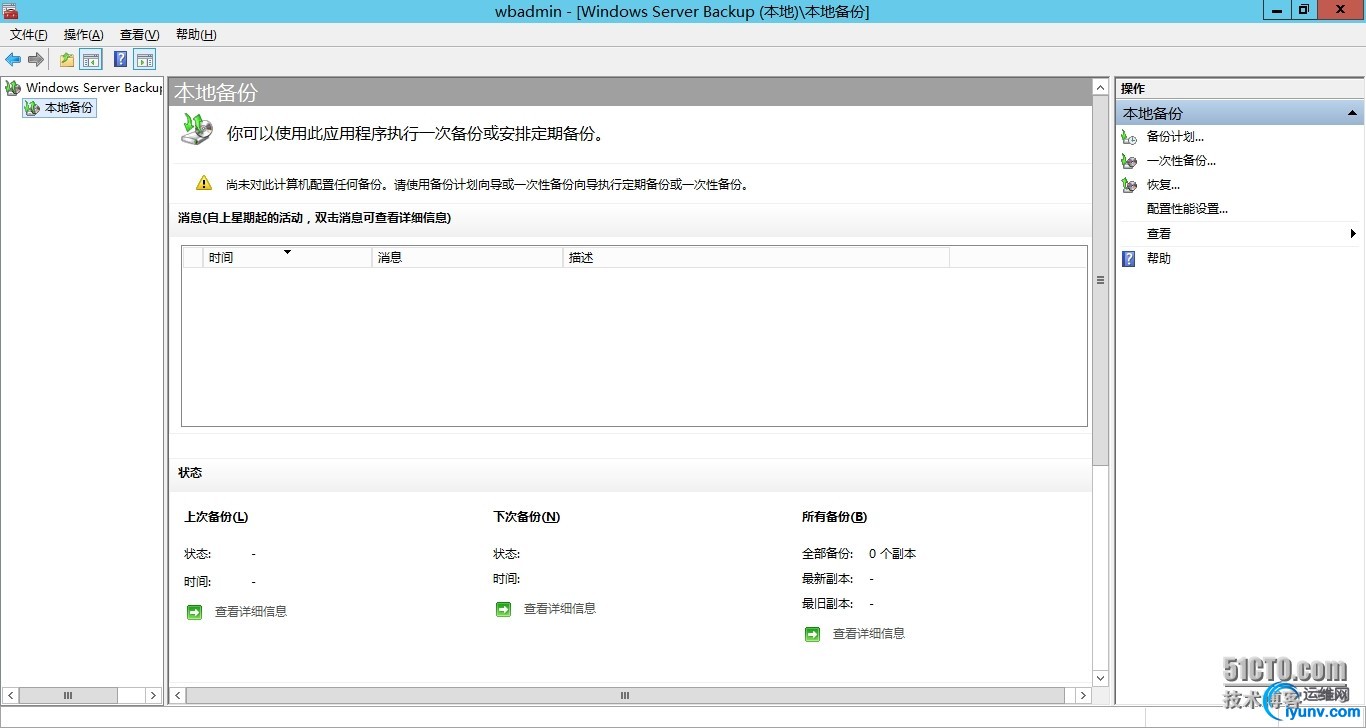The width and height of the screenshot is (1366, 728).
Task: Click the wbadmin title bar app icon
Action: tap(10, 10)
